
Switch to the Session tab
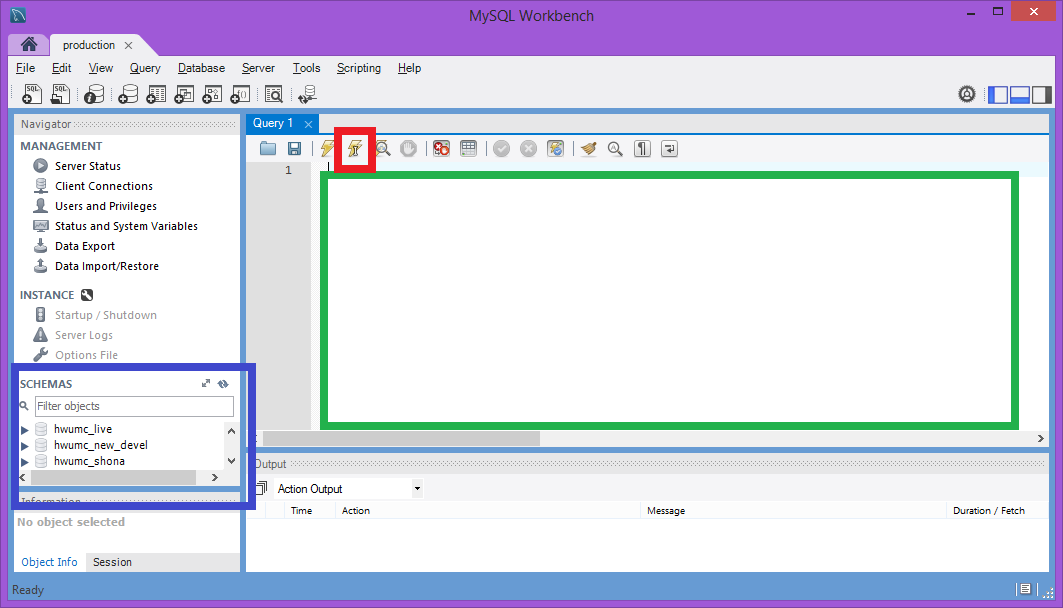click(113, 562)
